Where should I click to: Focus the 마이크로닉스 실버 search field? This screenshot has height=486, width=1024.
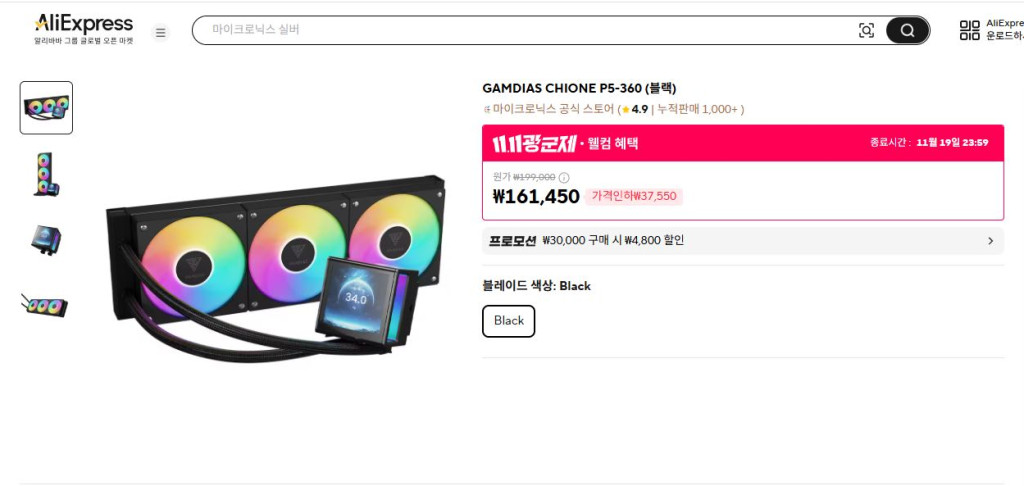point(520,30)
